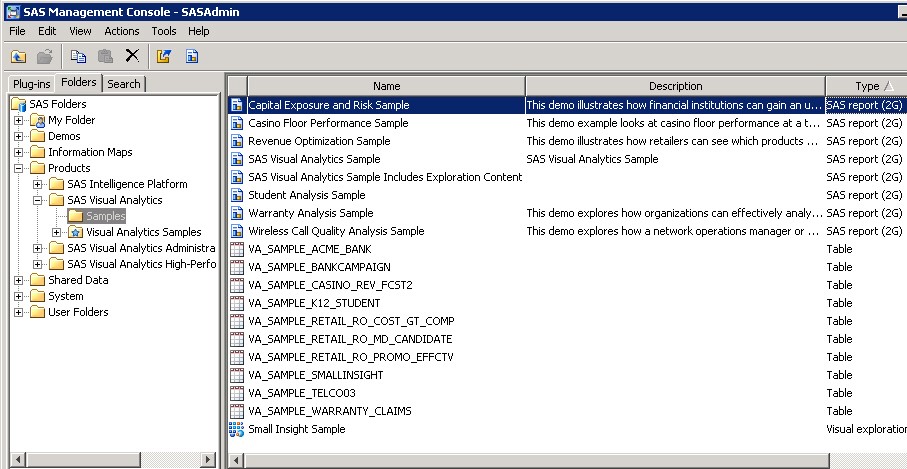Click the starred Visual Analytics Samples folder icon
The image size is (907, 469).
pyautogui.click(x=75, y=232)
